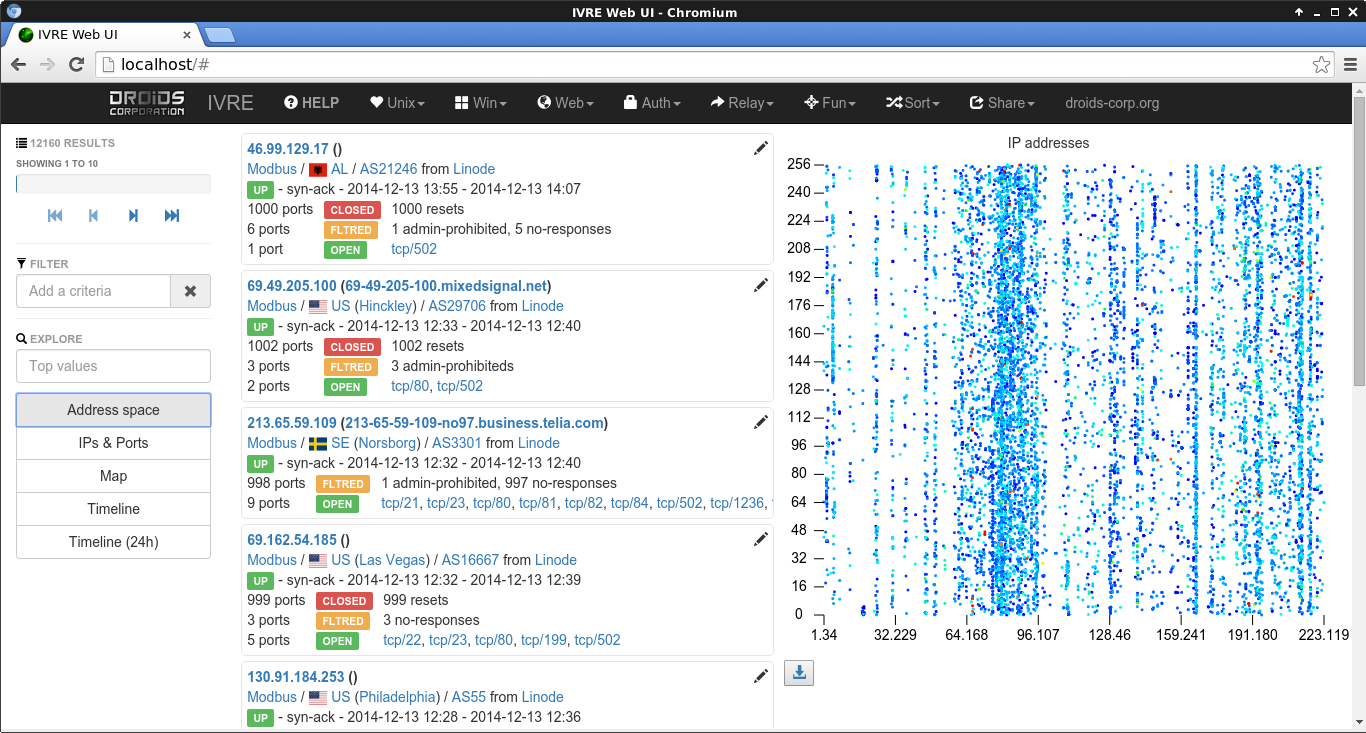This screenshot has height=733, width=1366.
Task: Expand the Fun dropdown menu
Action: point(831,103)
